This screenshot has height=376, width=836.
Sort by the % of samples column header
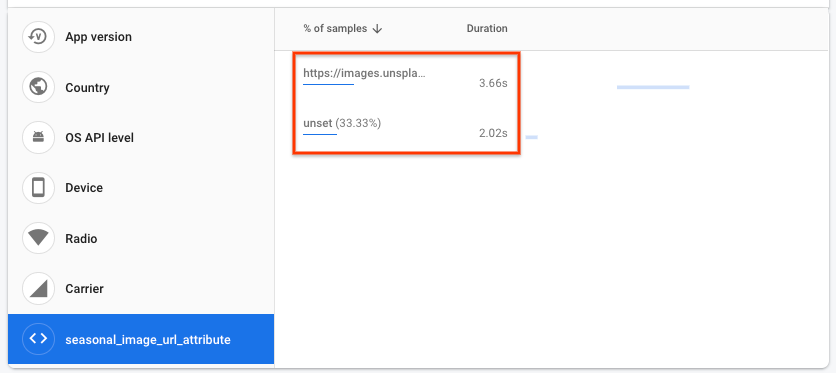pyautogui.click(x=335, y=29)
